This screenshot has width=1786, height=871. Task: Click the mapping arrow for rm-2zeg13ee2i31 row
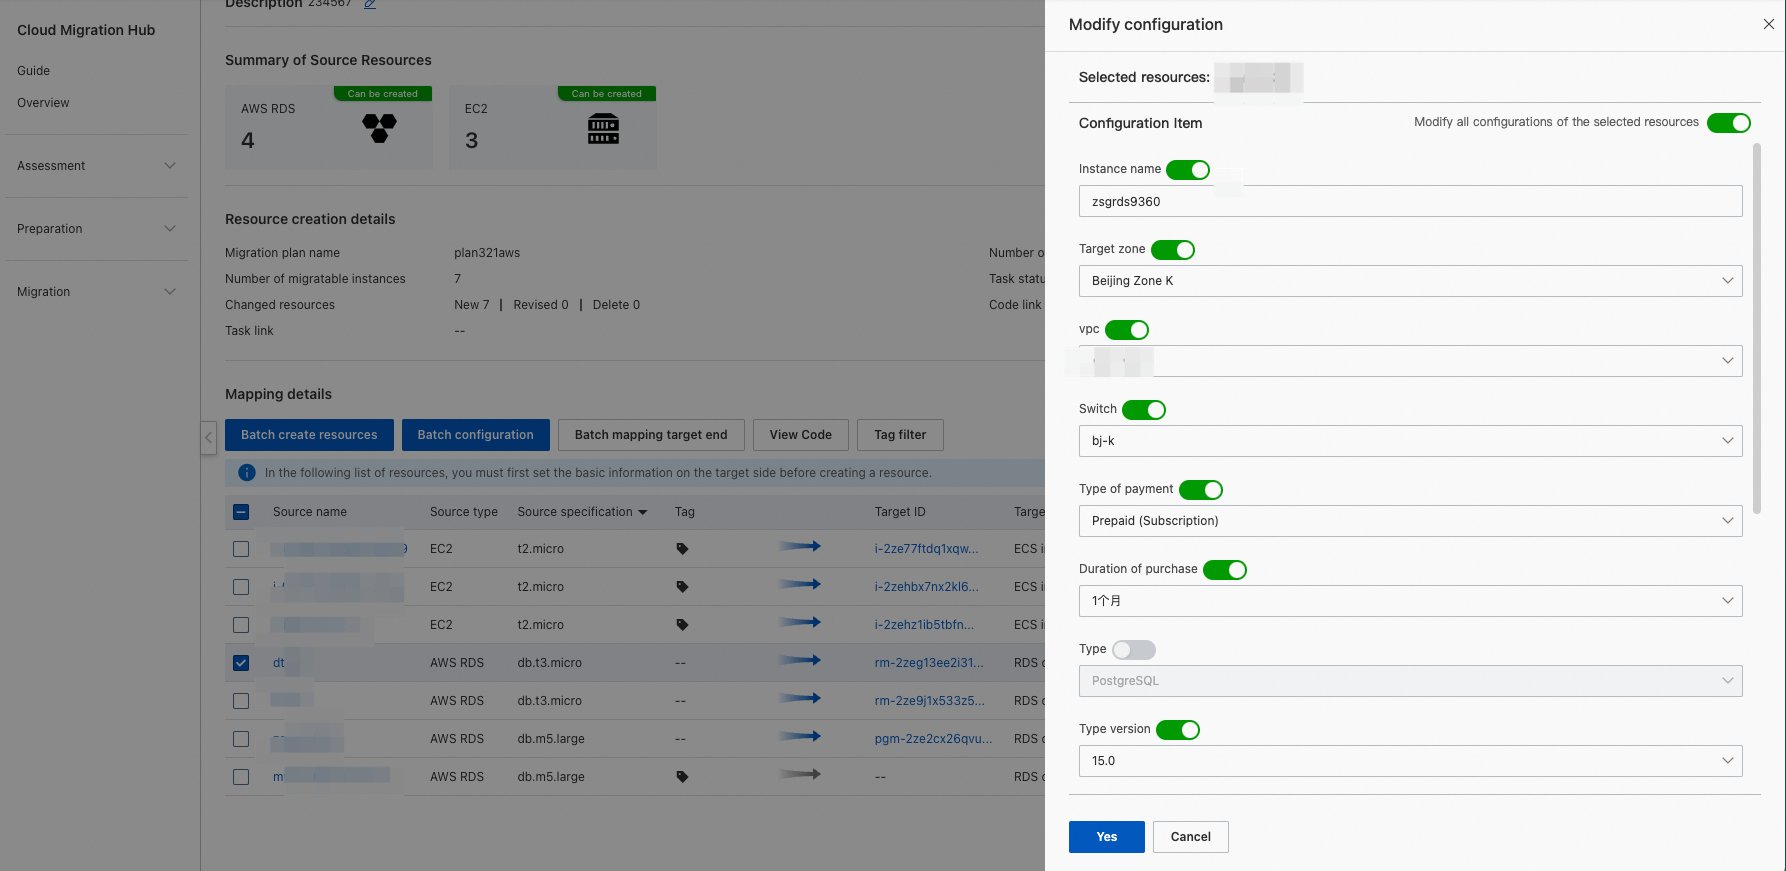pyautogui.click(x=800, y=660)
